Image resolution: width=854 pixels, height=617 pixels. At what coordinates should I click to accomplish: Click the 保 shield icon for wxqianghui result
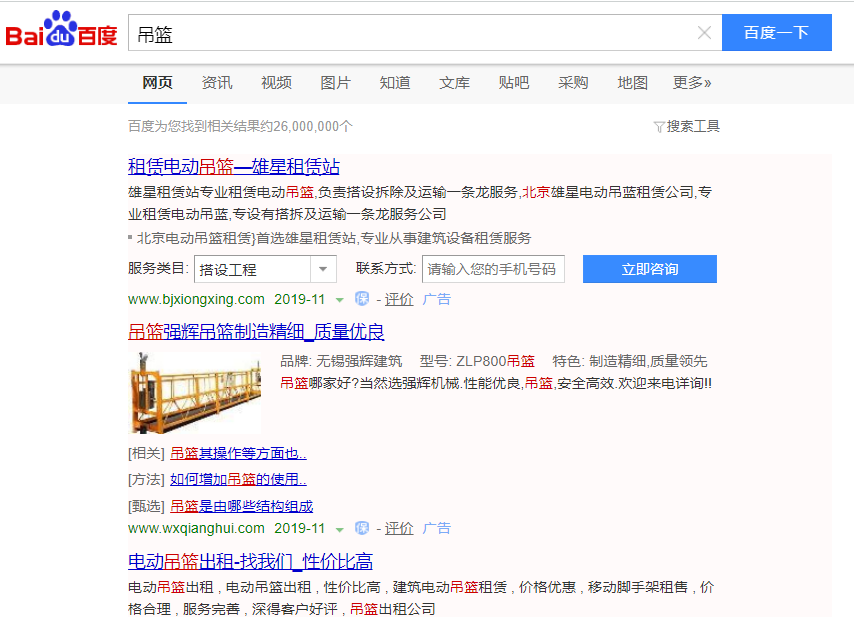[362, 528]
